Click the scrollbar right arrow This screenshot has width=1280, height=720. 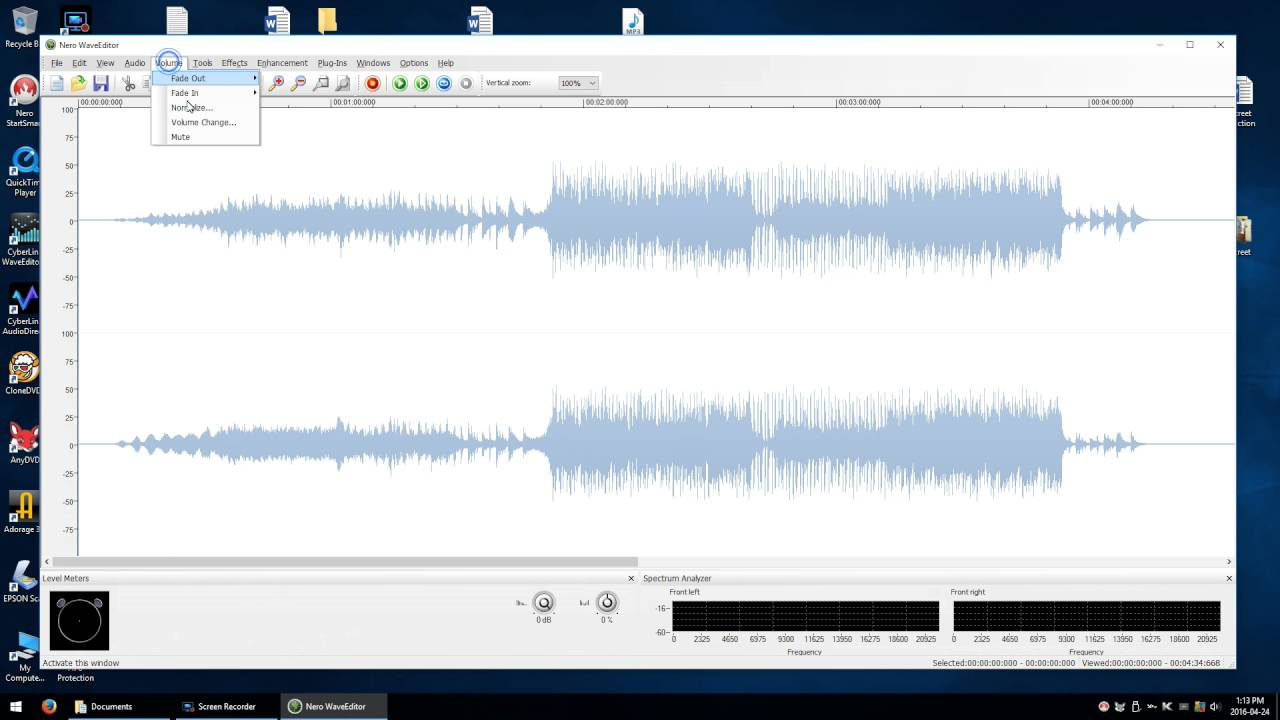[x=1229, y=562]
